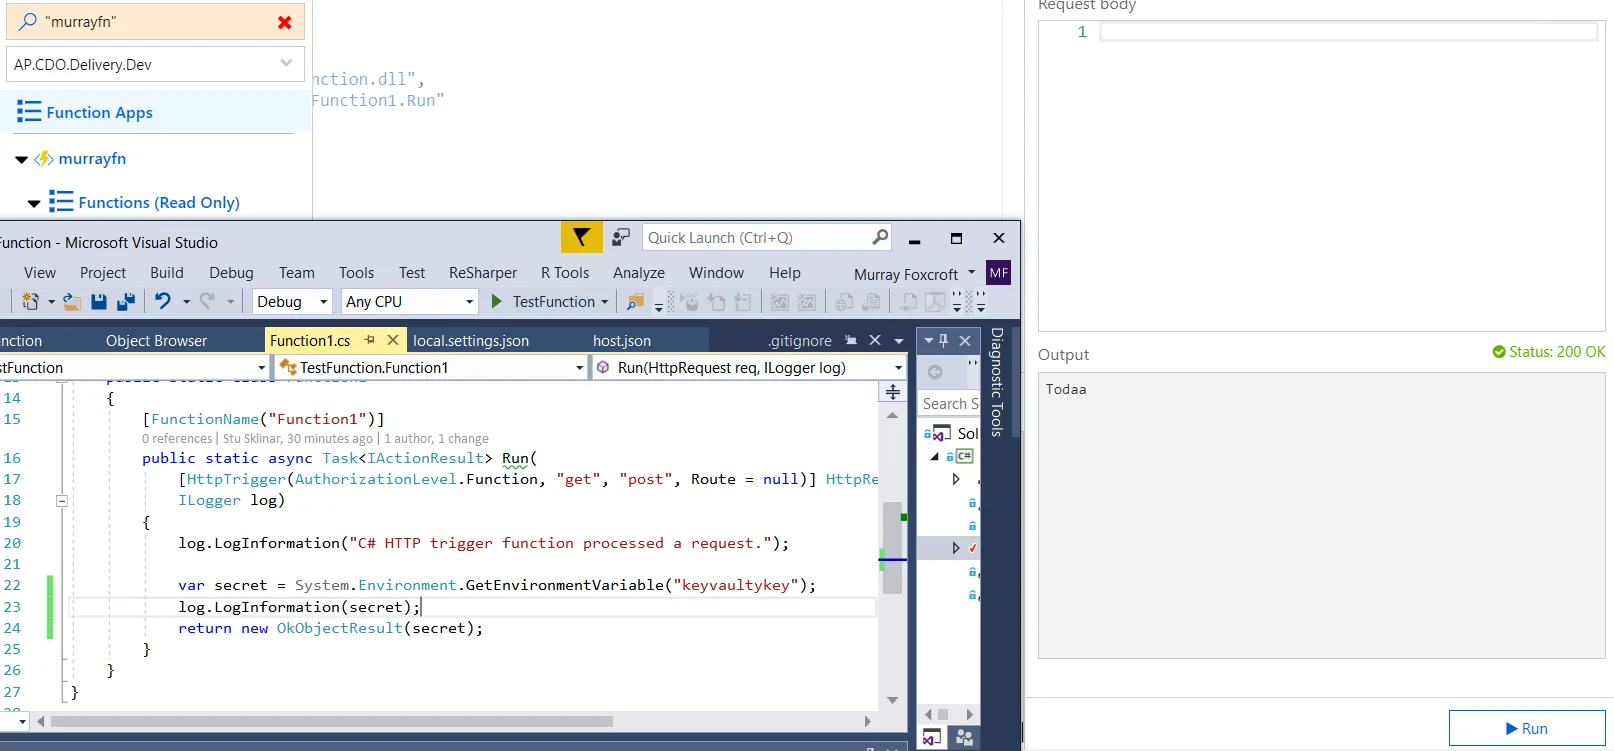Click the editor split-window handle icon
The width and height of the screenshot is (1614, 751).
893,392
